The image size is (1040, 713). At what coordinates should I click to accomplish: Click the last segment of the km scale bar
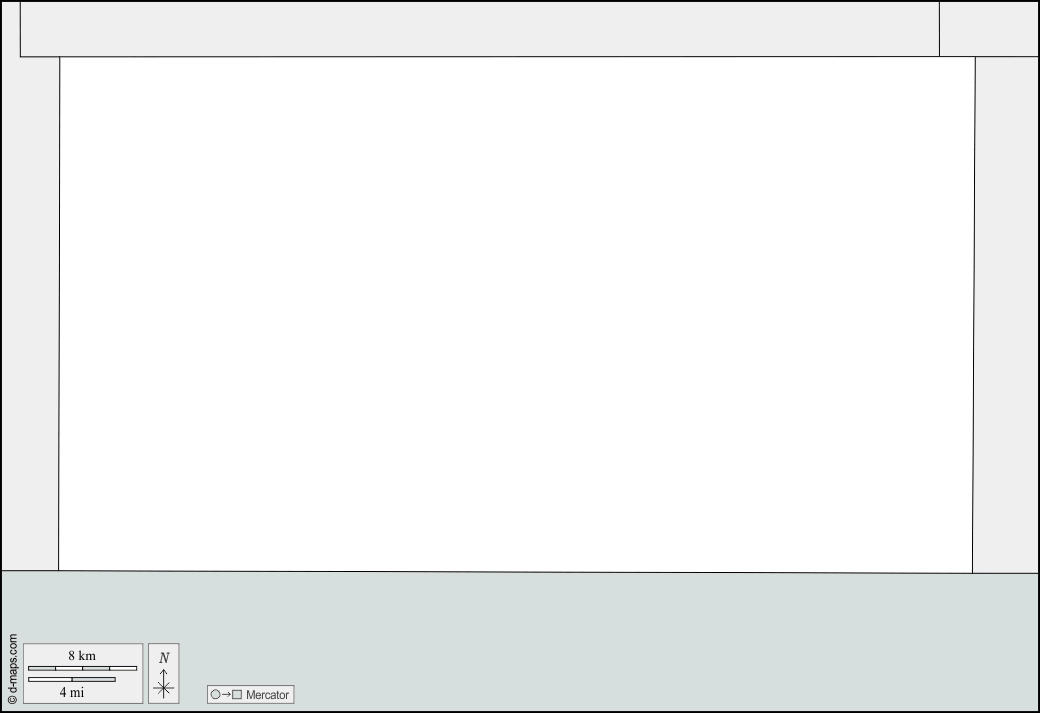(123, 668)
